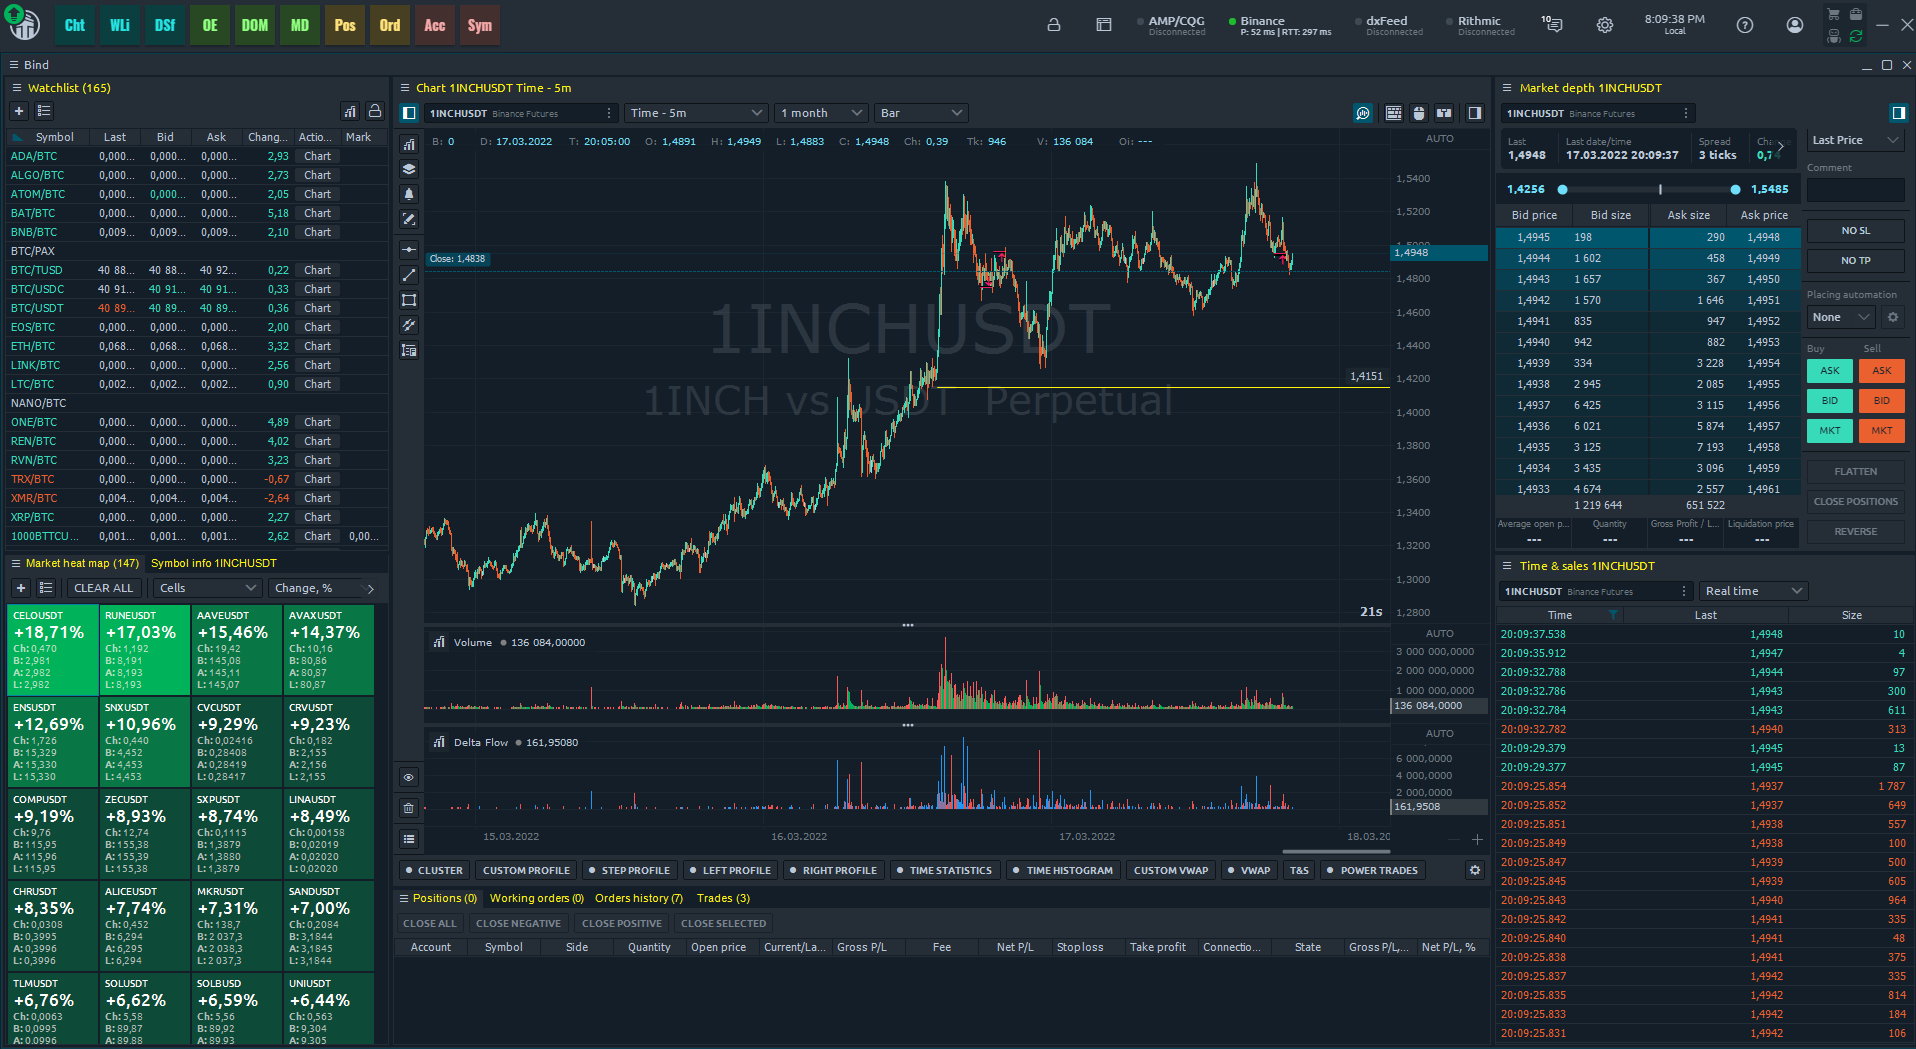The height and width of the screenshot is (1049, 1916).
Task: Open the Bar chart style dropdown
Action: (x=921, y=113)
